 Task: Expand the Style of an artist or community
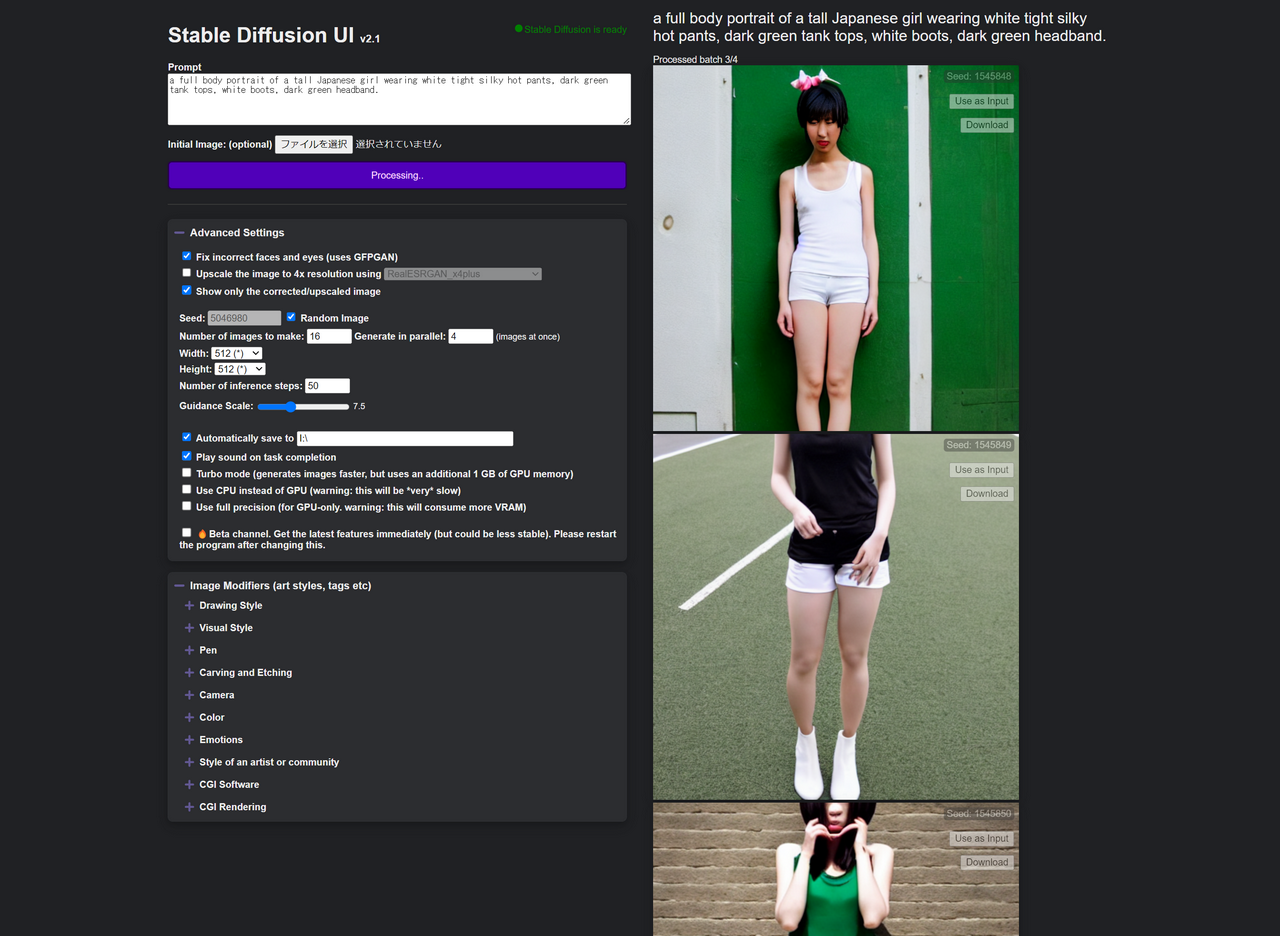coord(270,761)
